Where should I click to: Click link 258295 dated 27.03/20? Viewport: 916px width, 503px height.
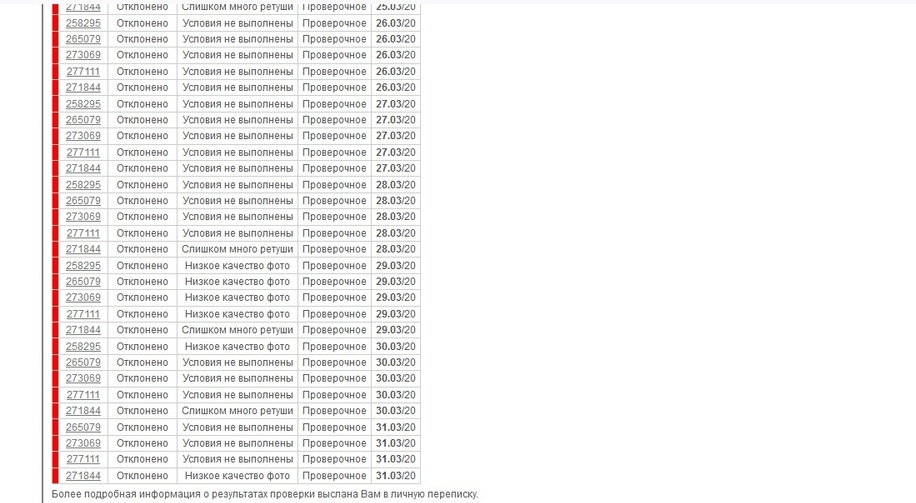[83, 104]
